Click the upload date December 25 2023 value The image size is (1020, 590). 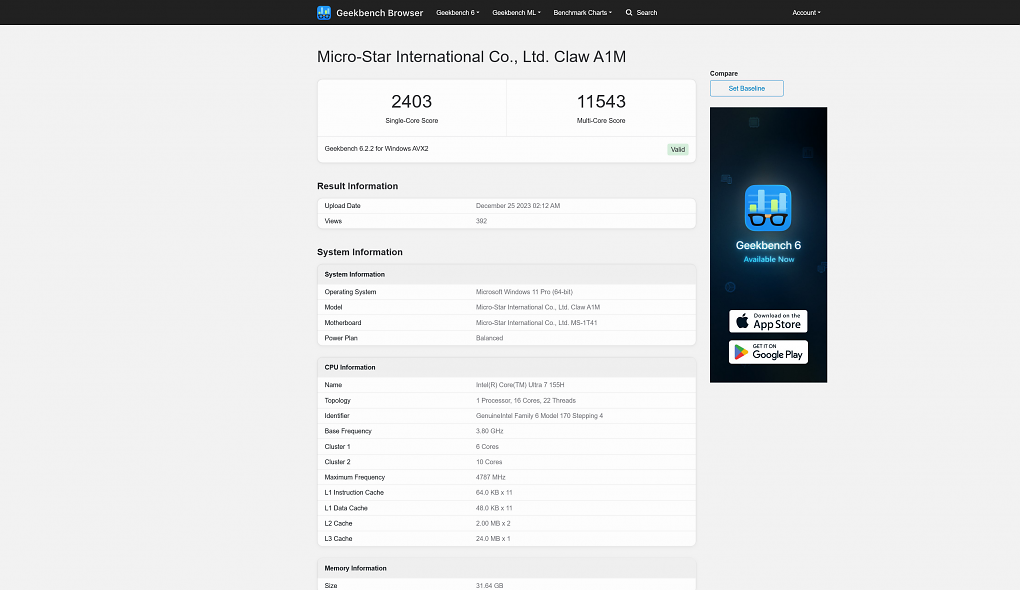click(518, 206)
